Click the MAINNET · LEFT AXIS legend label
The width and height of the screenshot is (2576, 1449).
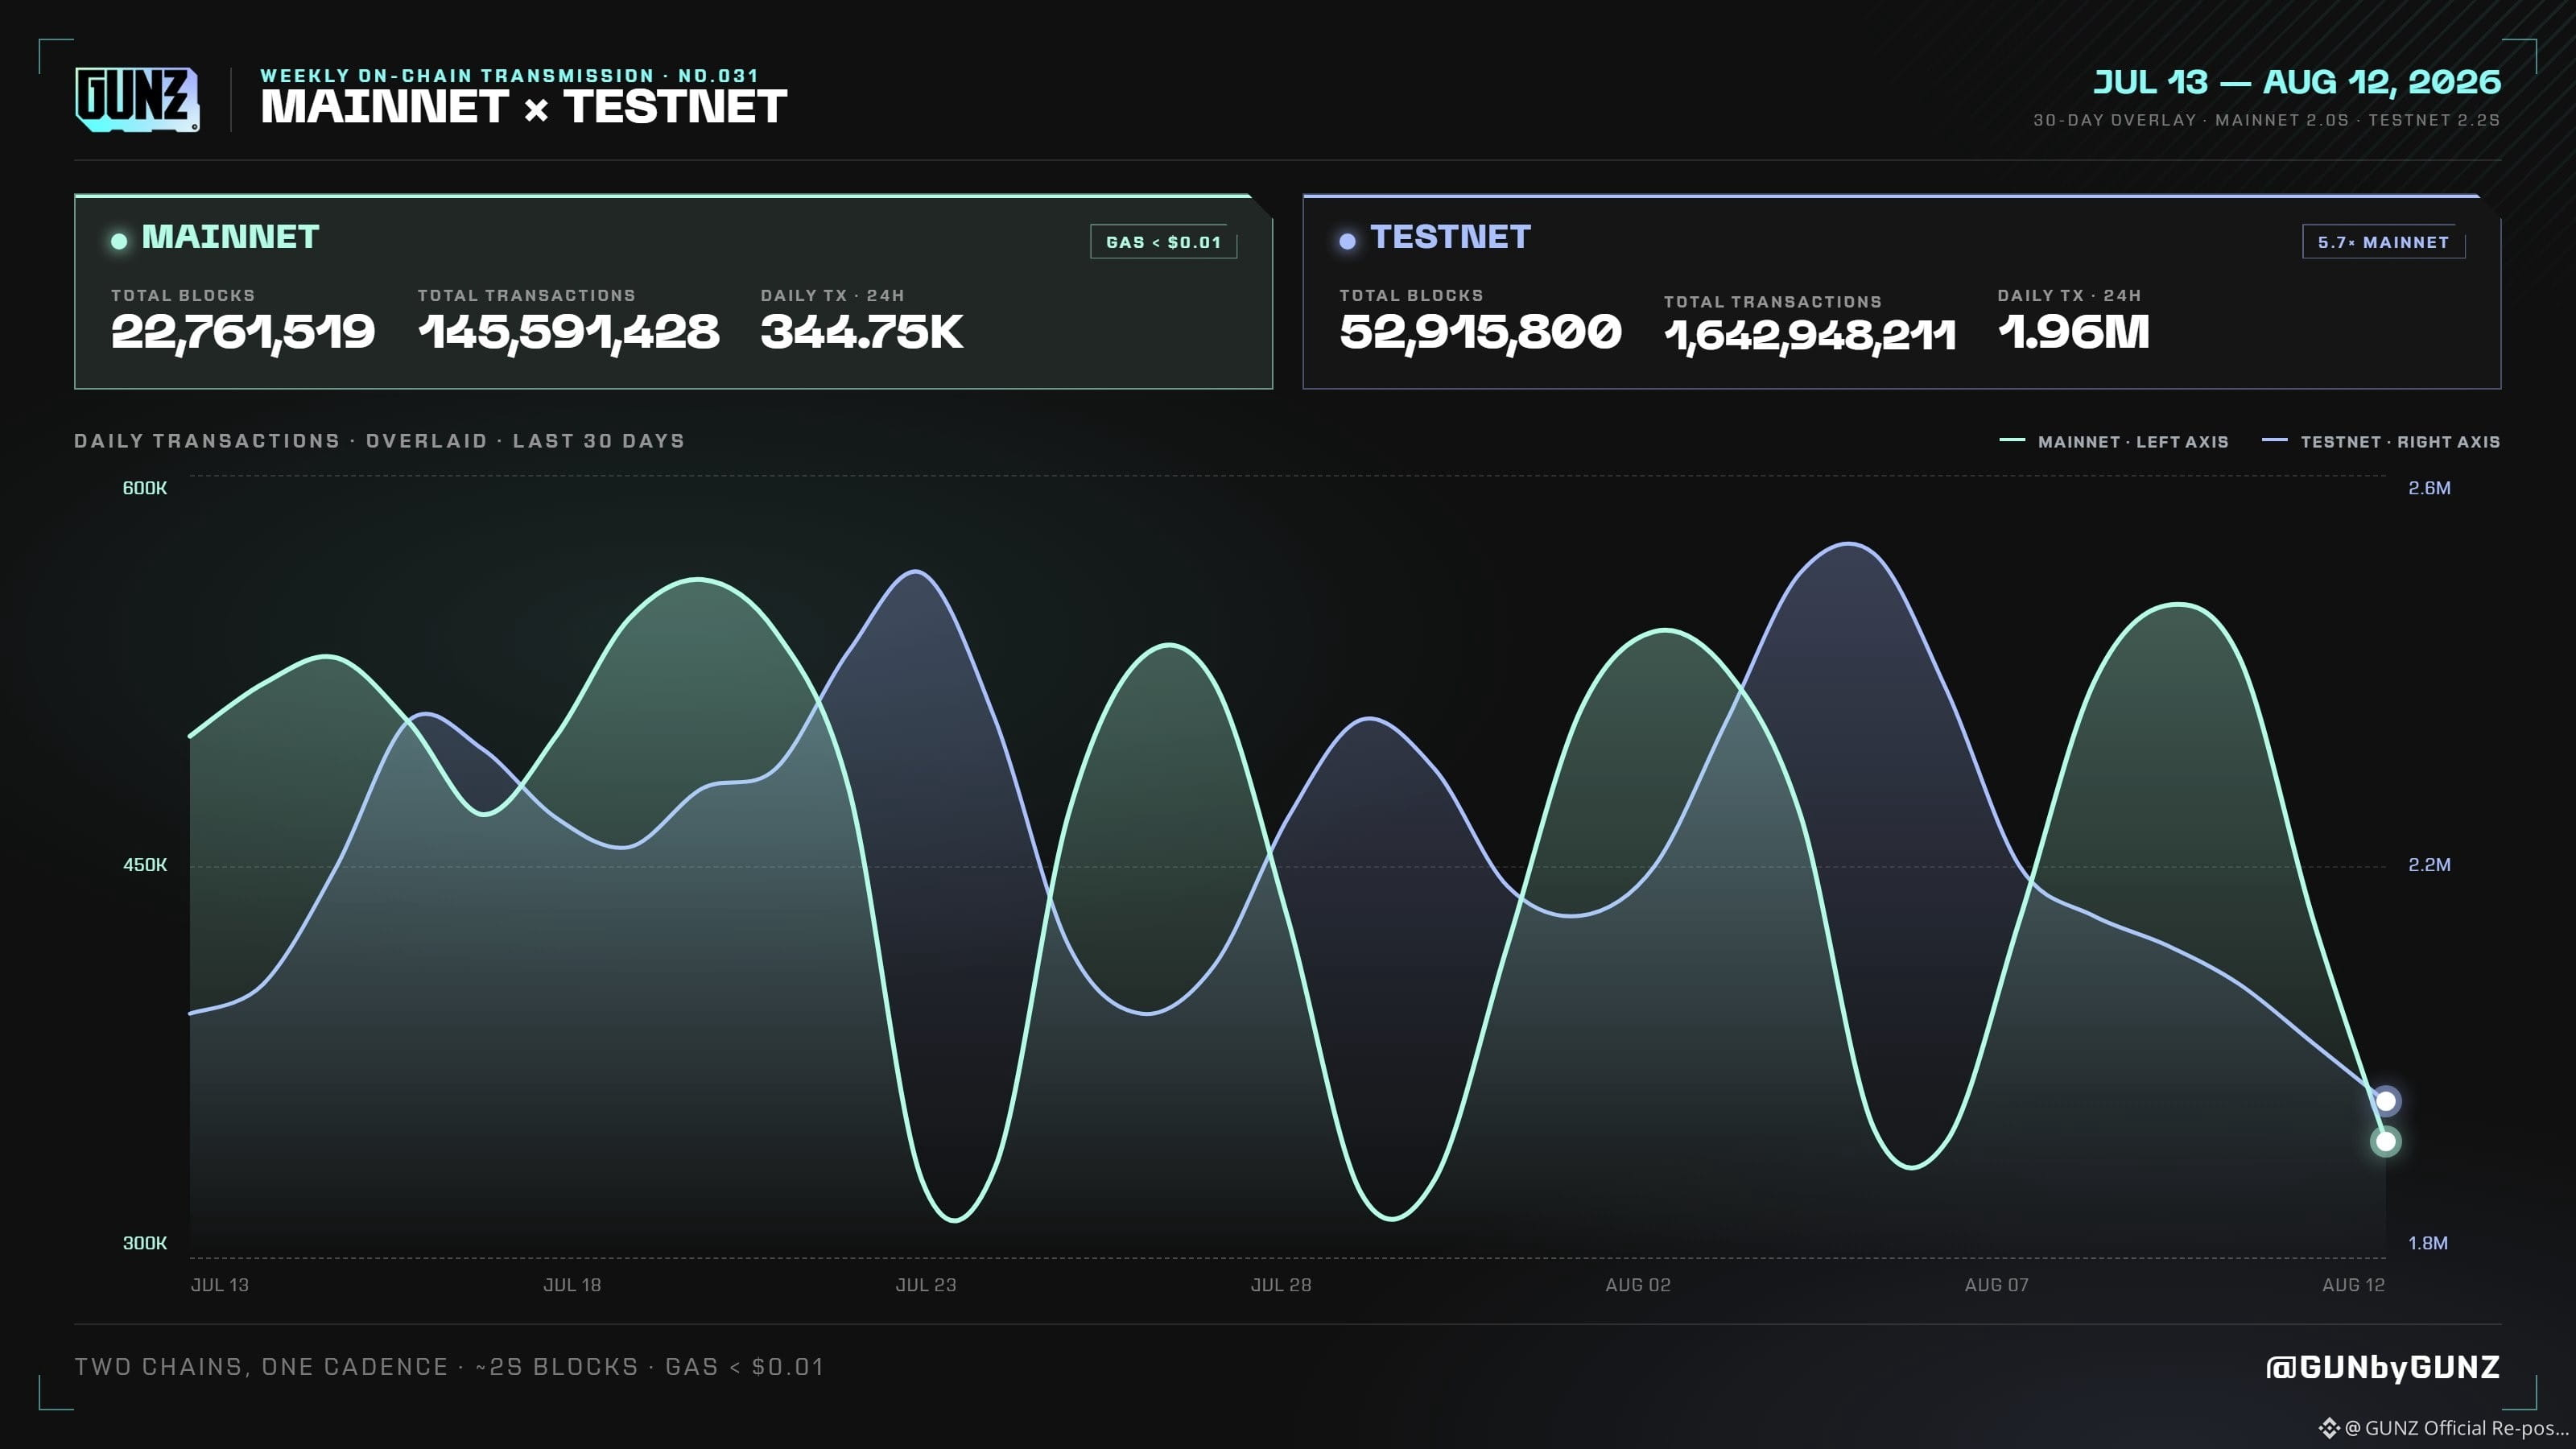click(2133, 442)
